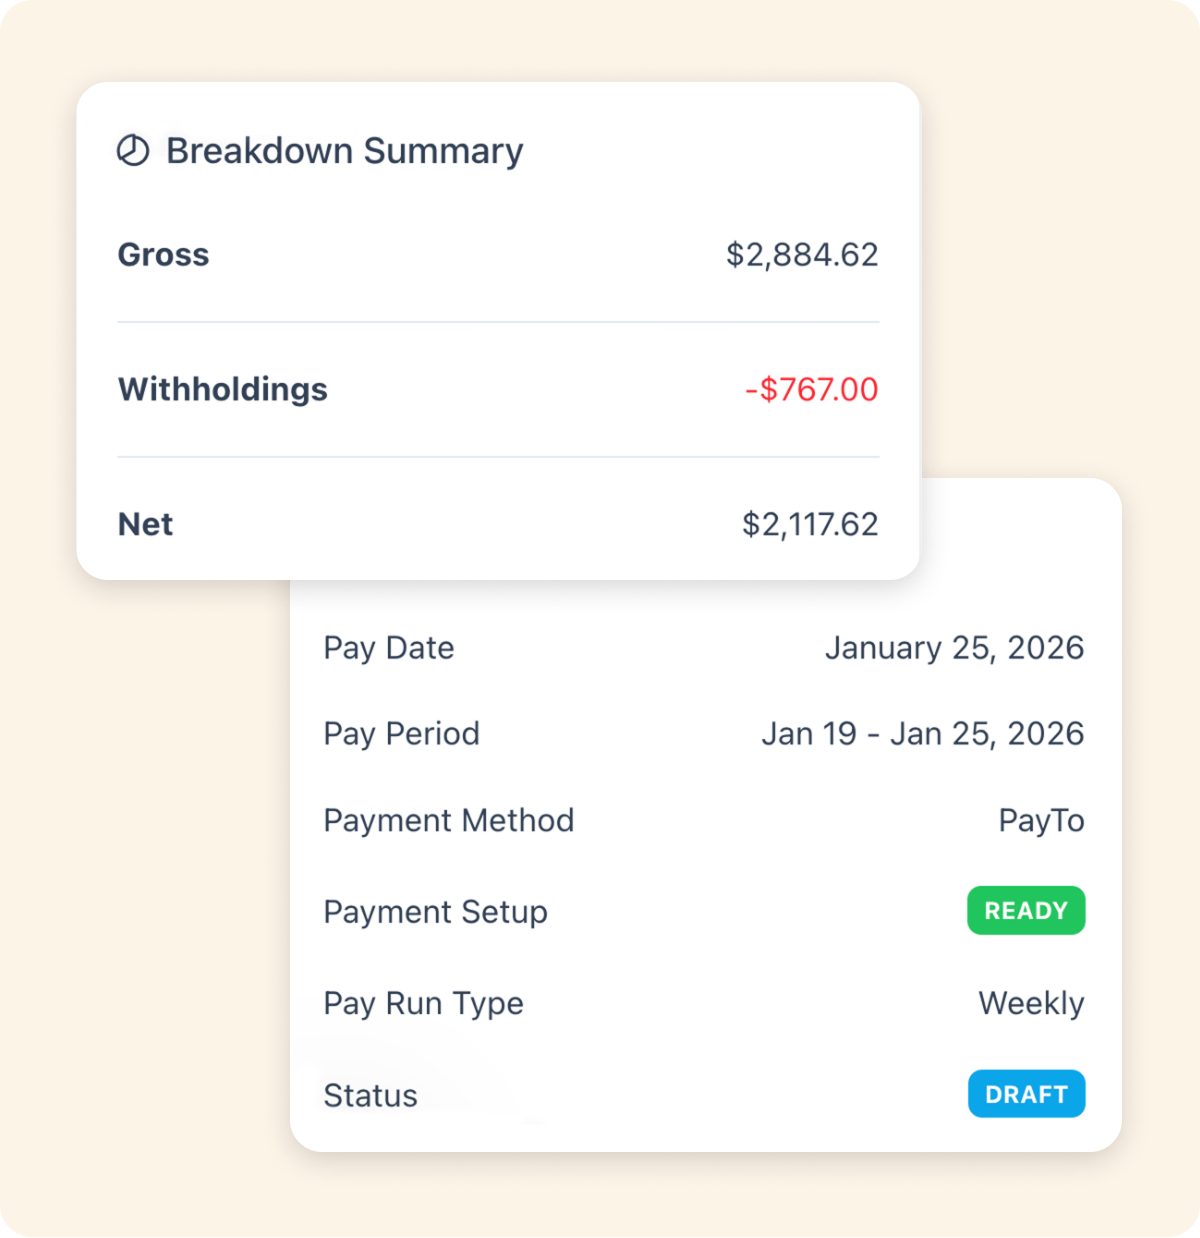Screen dimensions: 1200x1238
Task: Click the green READY badge
Action: pyautogui.click(x=1026, y=911)
